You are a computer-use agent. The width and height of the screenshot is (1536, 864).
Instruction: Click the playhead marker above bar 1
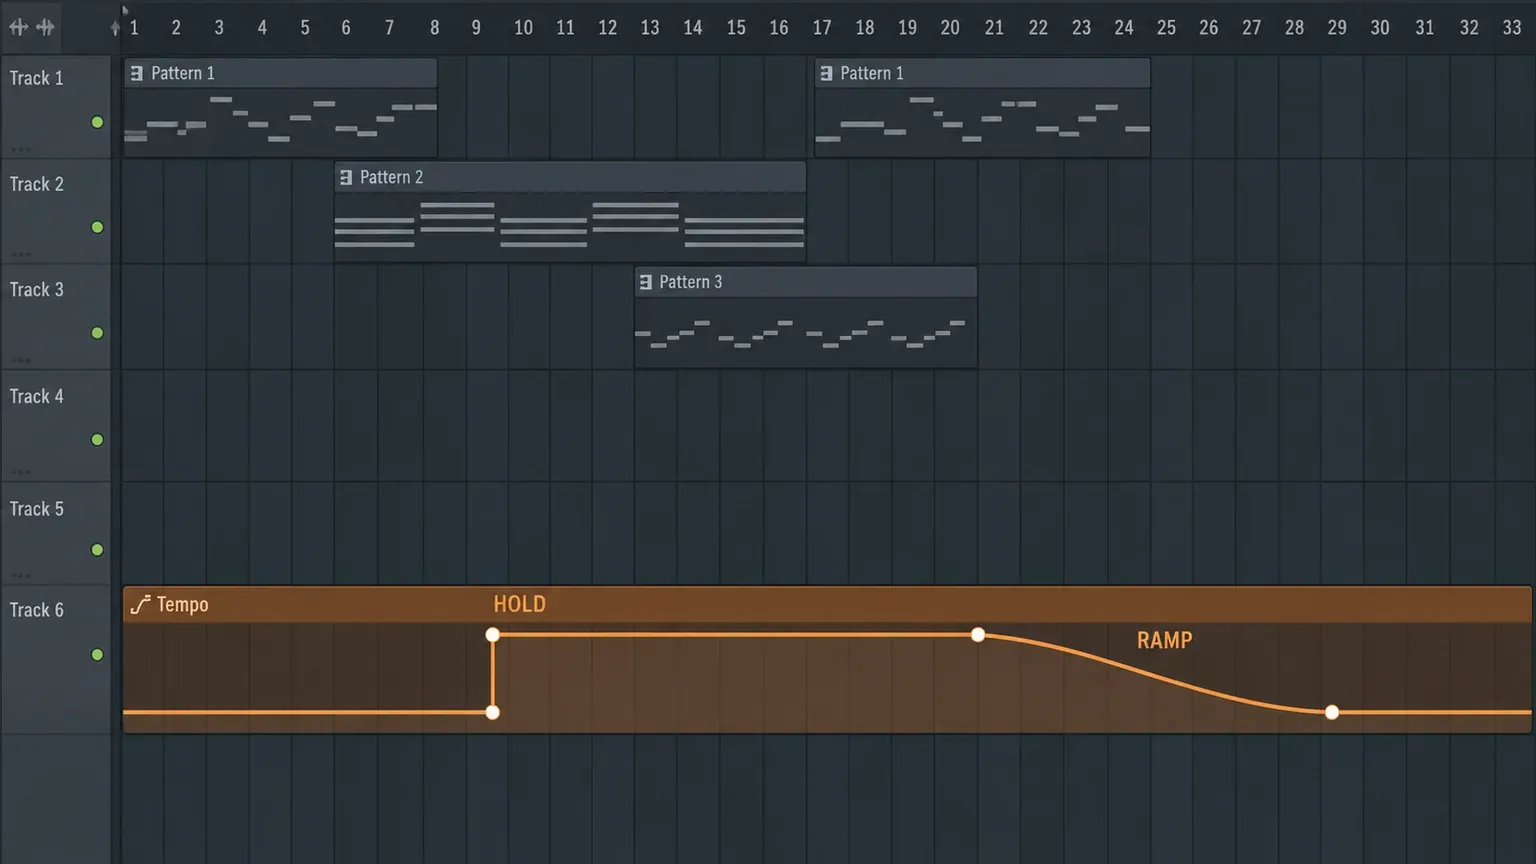coord(125,10)
